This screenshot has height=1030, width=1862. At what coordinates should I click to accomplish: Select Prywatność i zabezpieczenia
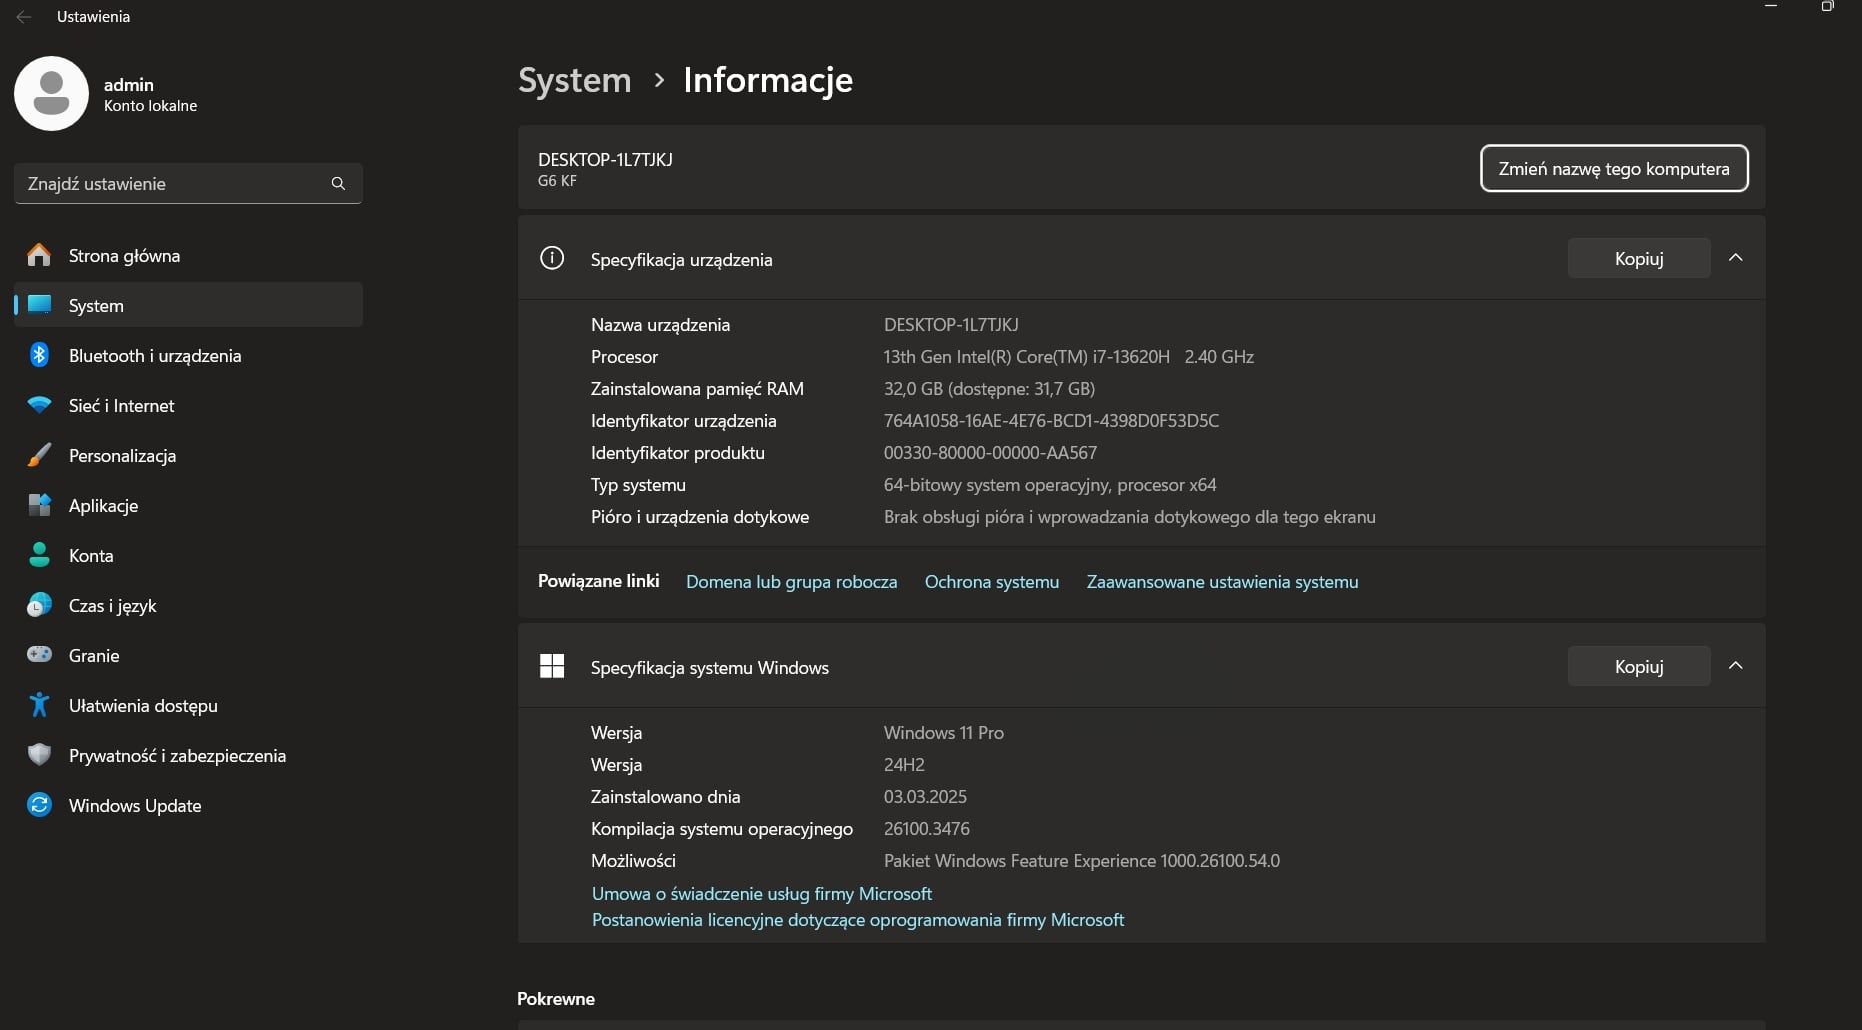coord(188,755)
